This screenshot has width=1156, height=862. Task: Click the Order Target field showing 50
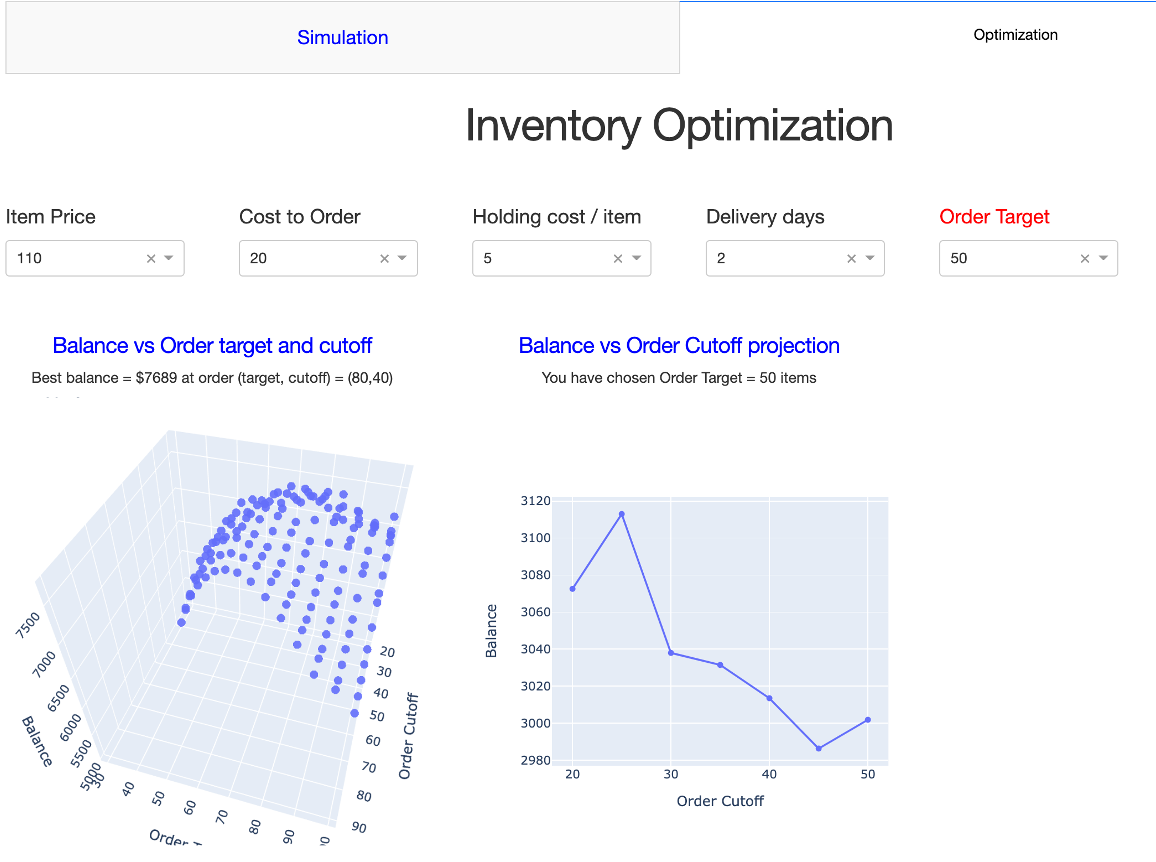coord(1005,258)
